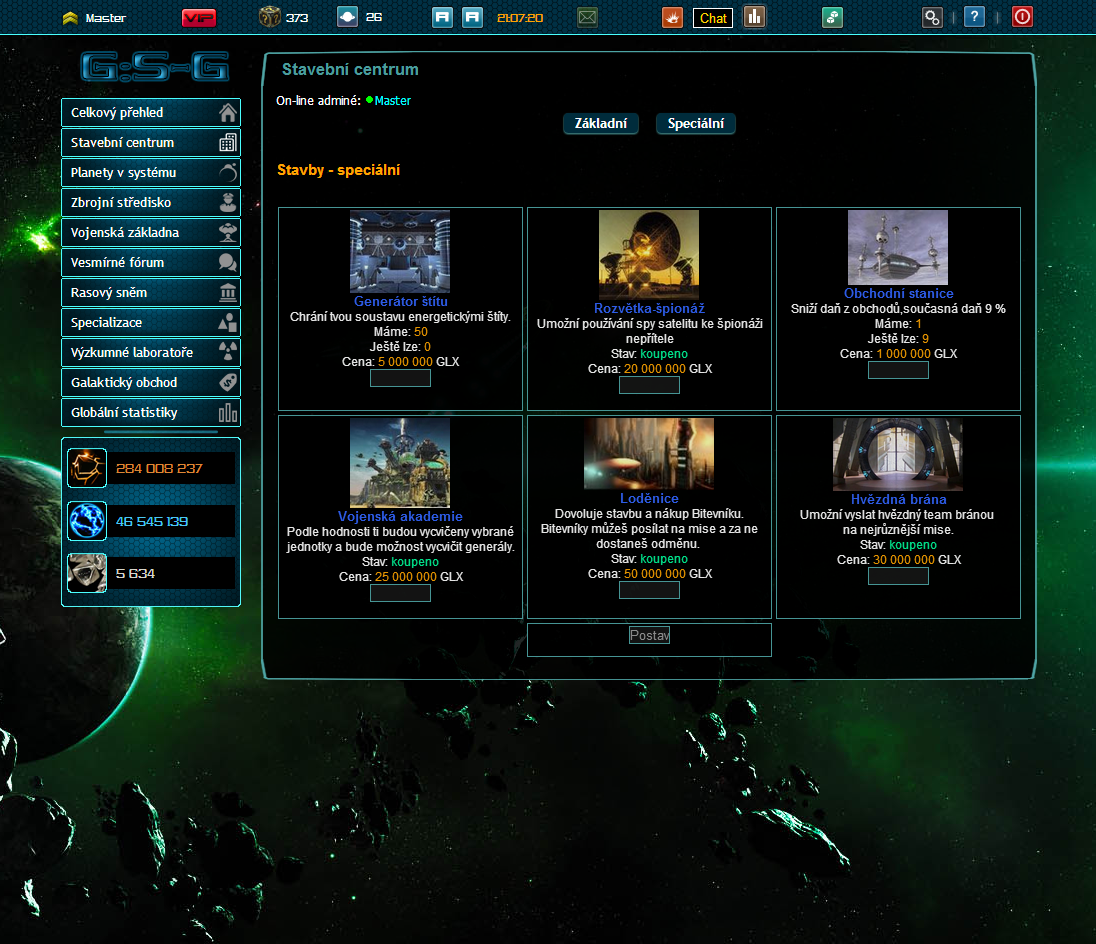Focus quantity field under Hvězdná brána

(x=898, y=576)
